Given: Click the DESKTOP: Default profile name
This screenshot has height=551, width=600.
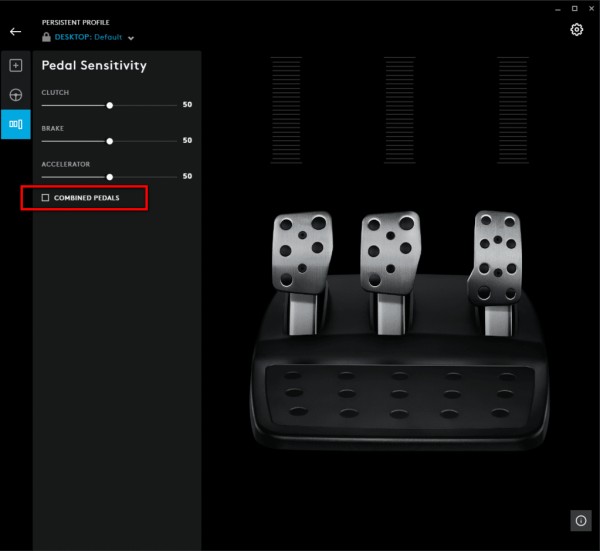Looking at the screenshot, I should pyautogui.click(x=88, y=37).
